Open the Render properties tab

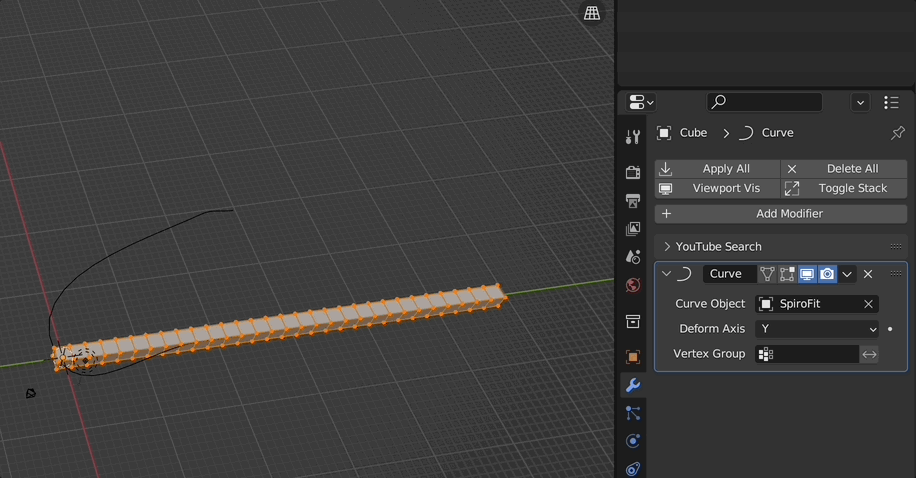[633, 172]
